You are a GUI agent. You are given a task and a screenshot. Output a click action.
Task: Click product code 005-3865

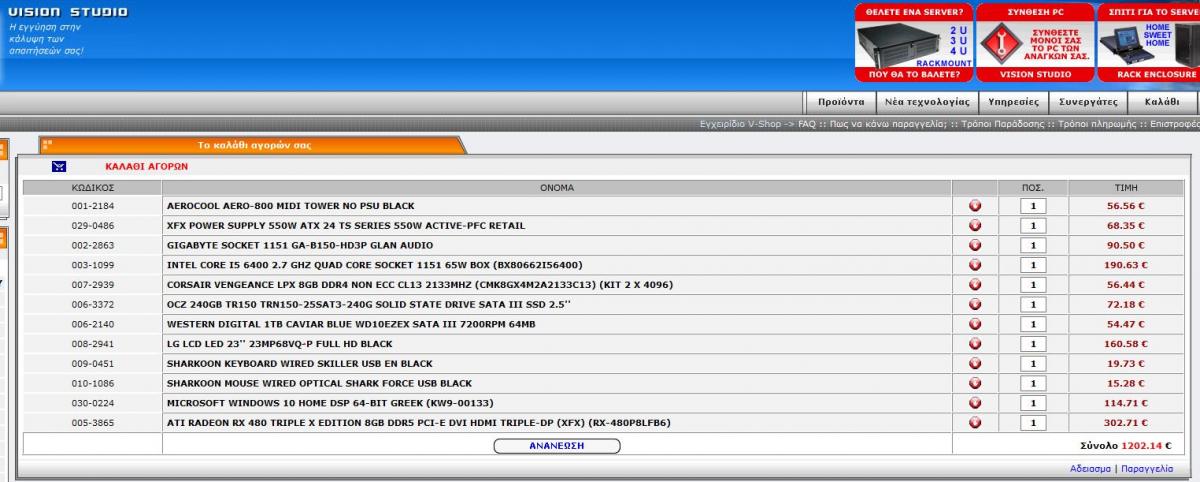(93, 423)
